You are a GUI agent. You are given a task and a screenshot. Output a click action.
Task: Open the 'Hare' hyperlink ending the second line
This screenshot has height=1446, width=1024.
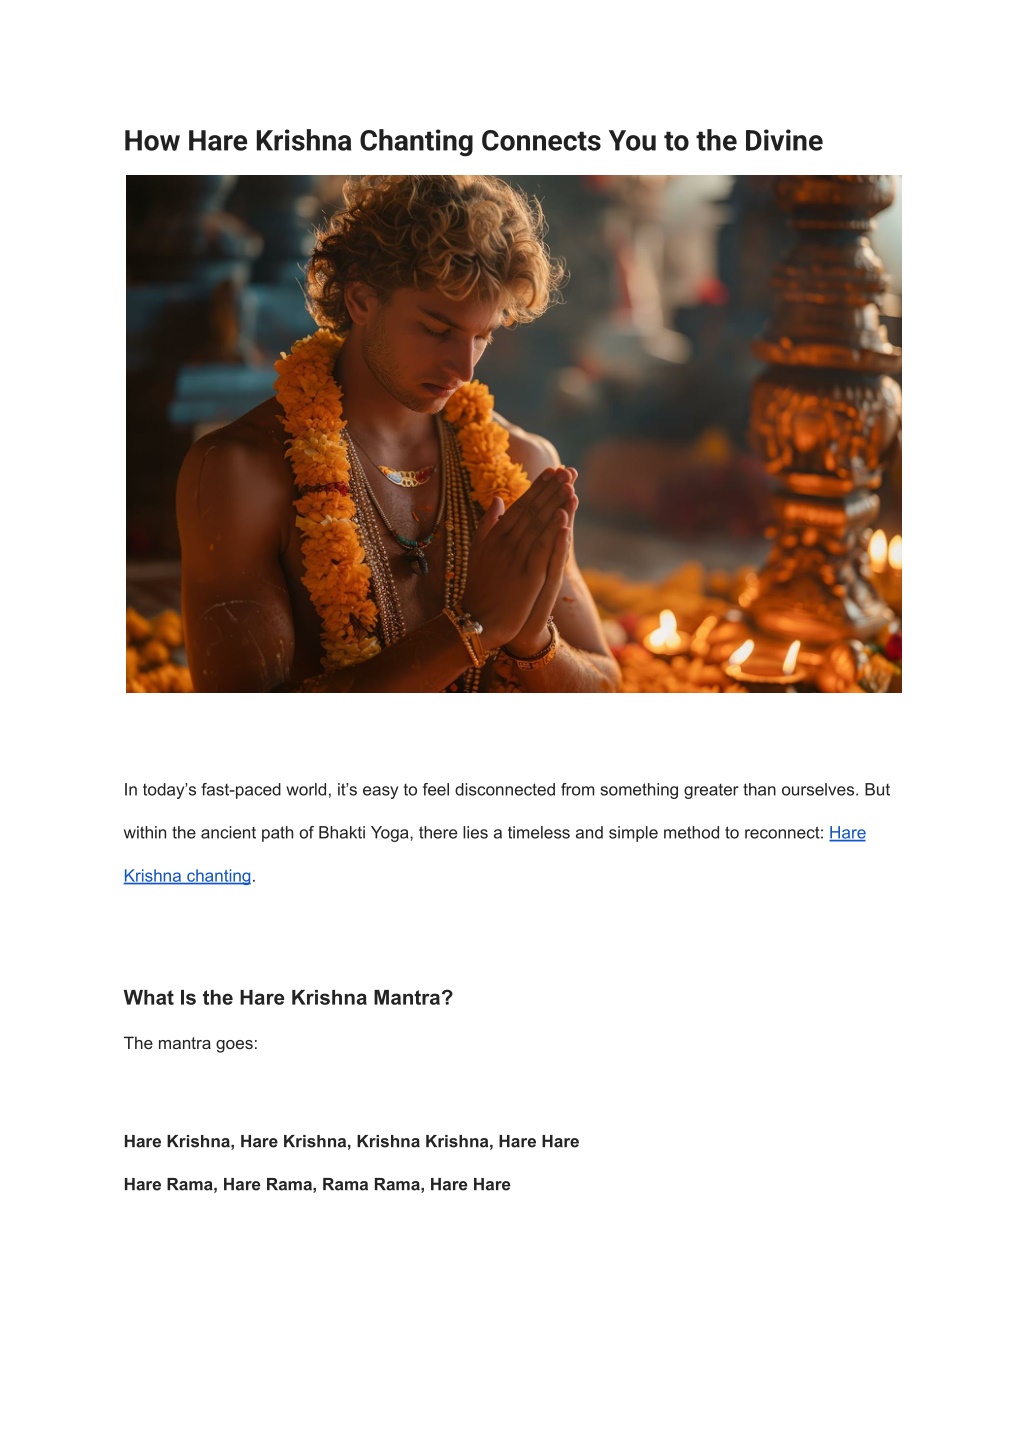(847, 833)
